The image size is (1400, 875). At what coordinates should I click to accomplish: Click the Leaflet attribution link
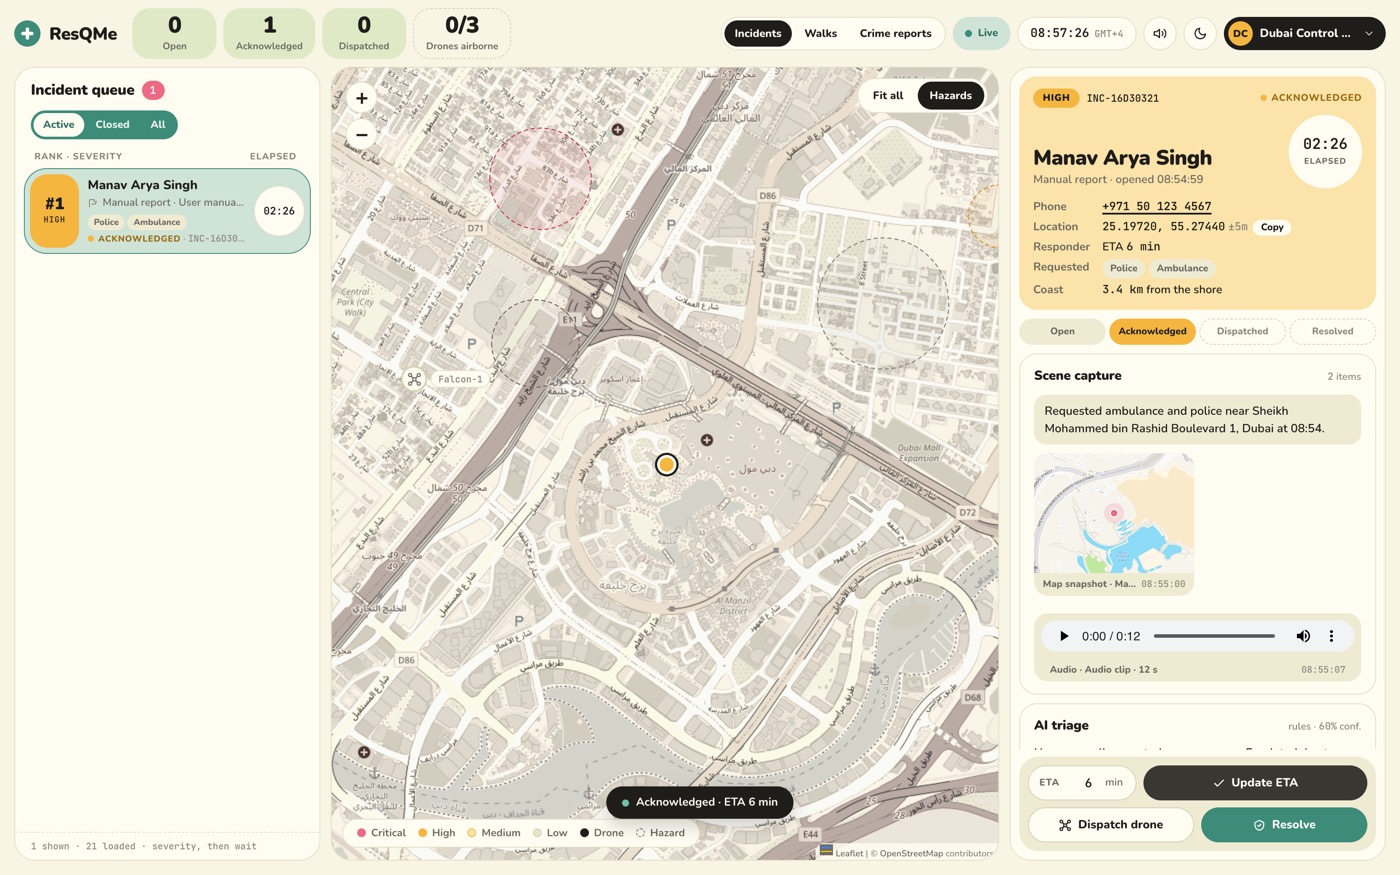click(x=849, y=853)
